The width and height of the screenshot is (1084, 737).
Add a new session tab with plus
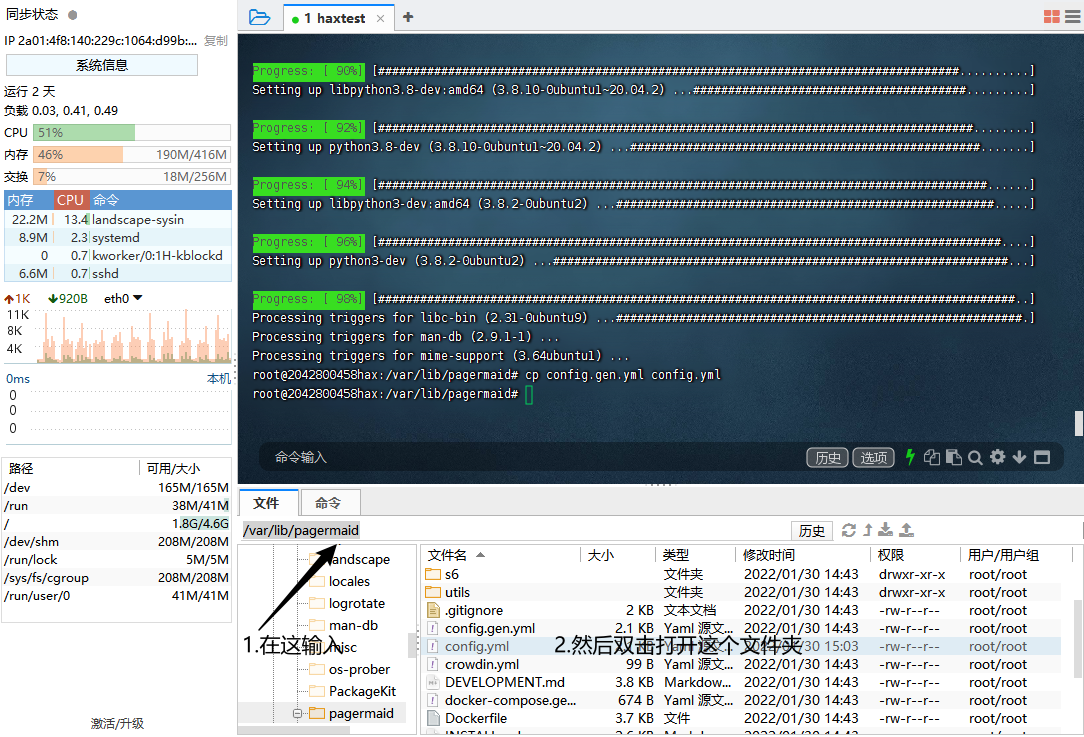click(408, 17)
